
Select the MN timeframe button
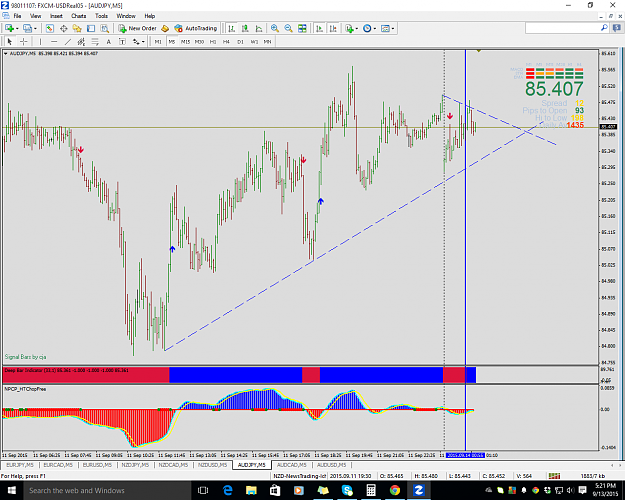pyautogui.click(x=267, y=41)
